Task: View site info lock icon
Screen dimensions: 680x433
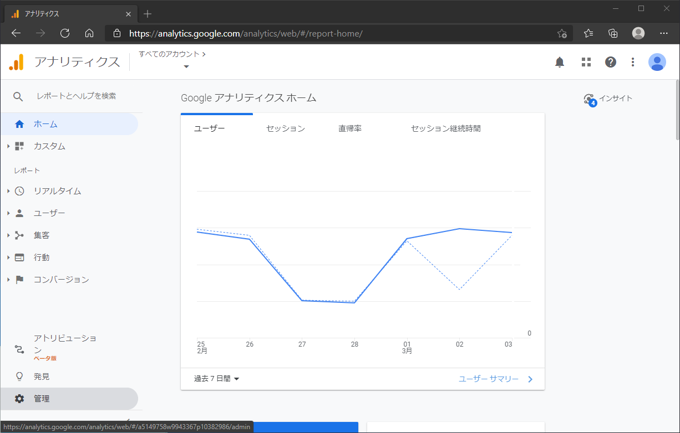Action: (117, 33)
